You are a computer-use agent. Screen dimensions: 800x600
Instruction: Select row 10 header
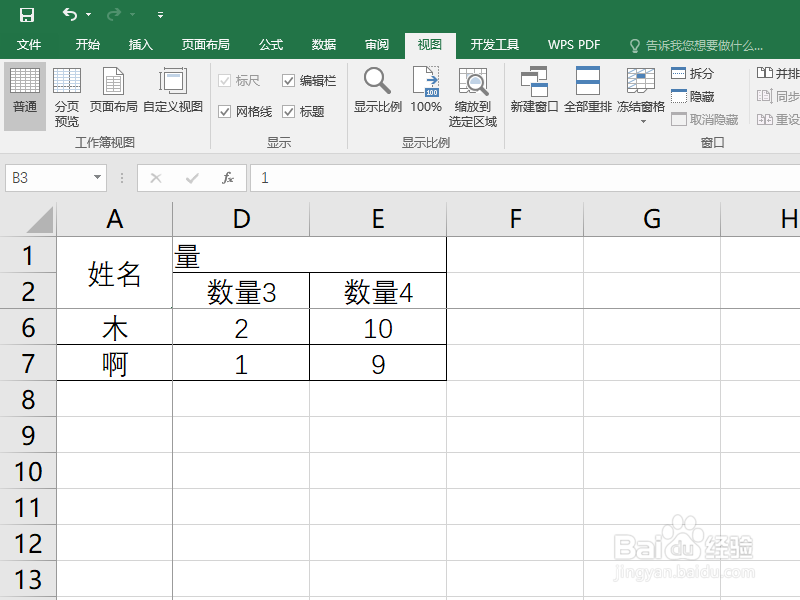click(28, 471)
